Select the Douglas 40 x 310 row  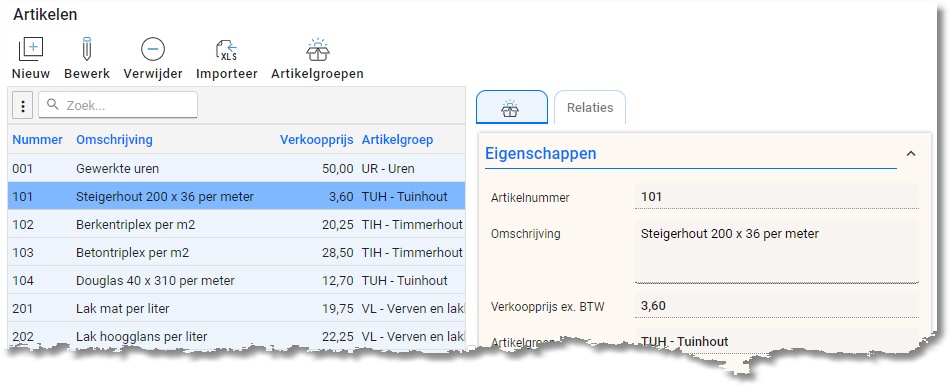[x=237, y=280]
